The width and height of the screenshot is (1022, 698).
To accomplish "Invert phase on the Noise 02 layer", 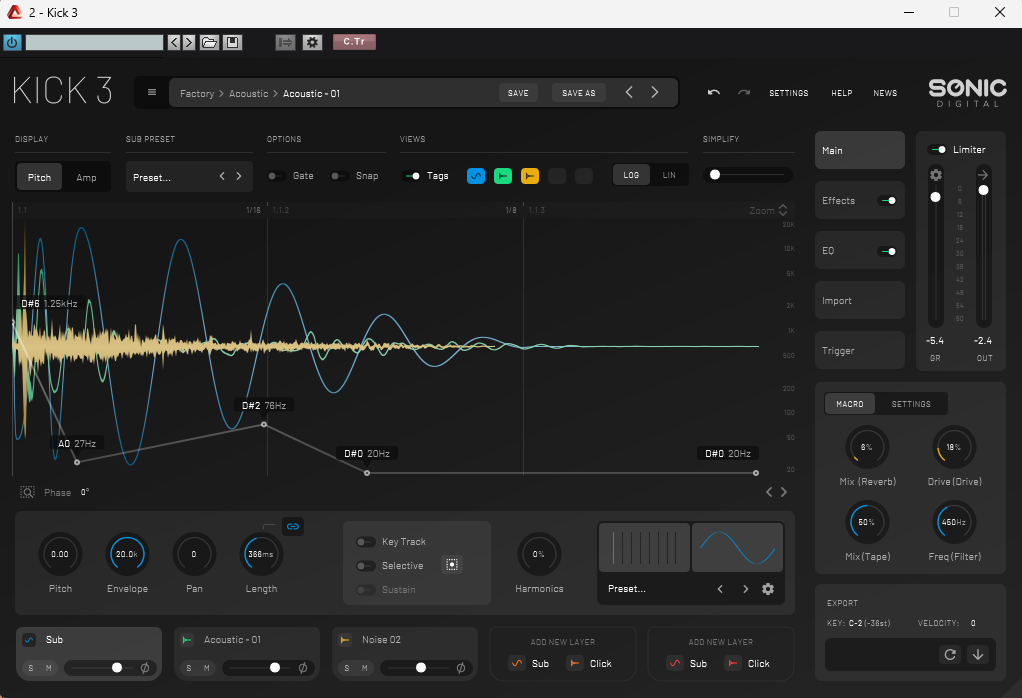I will point(461,667).
